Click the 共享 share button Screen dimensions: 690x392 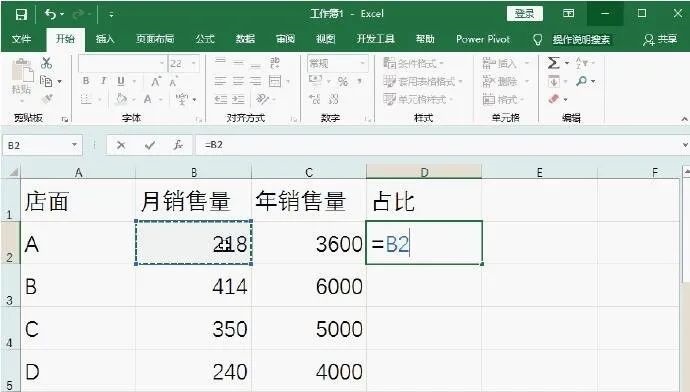pyautogui.click(x=660, y=40)
